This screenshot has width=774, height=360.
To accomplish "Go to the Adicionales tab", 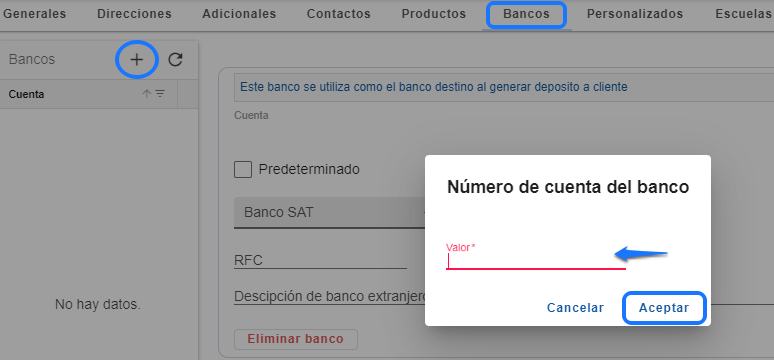I will (x=239, y=14).
